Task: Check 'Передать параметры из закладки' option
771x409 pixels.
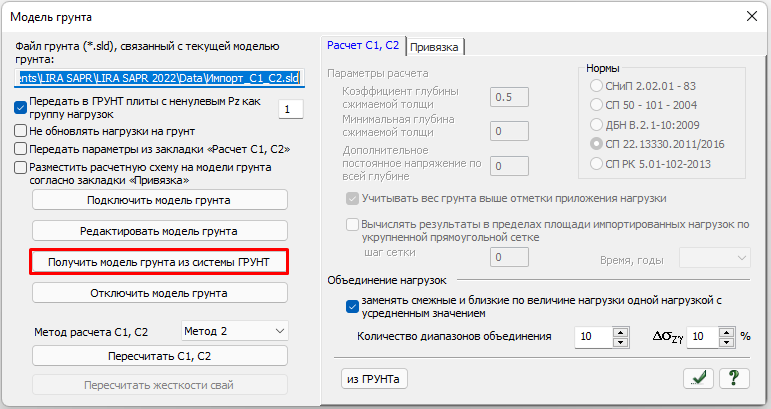Action: (21, 149)
